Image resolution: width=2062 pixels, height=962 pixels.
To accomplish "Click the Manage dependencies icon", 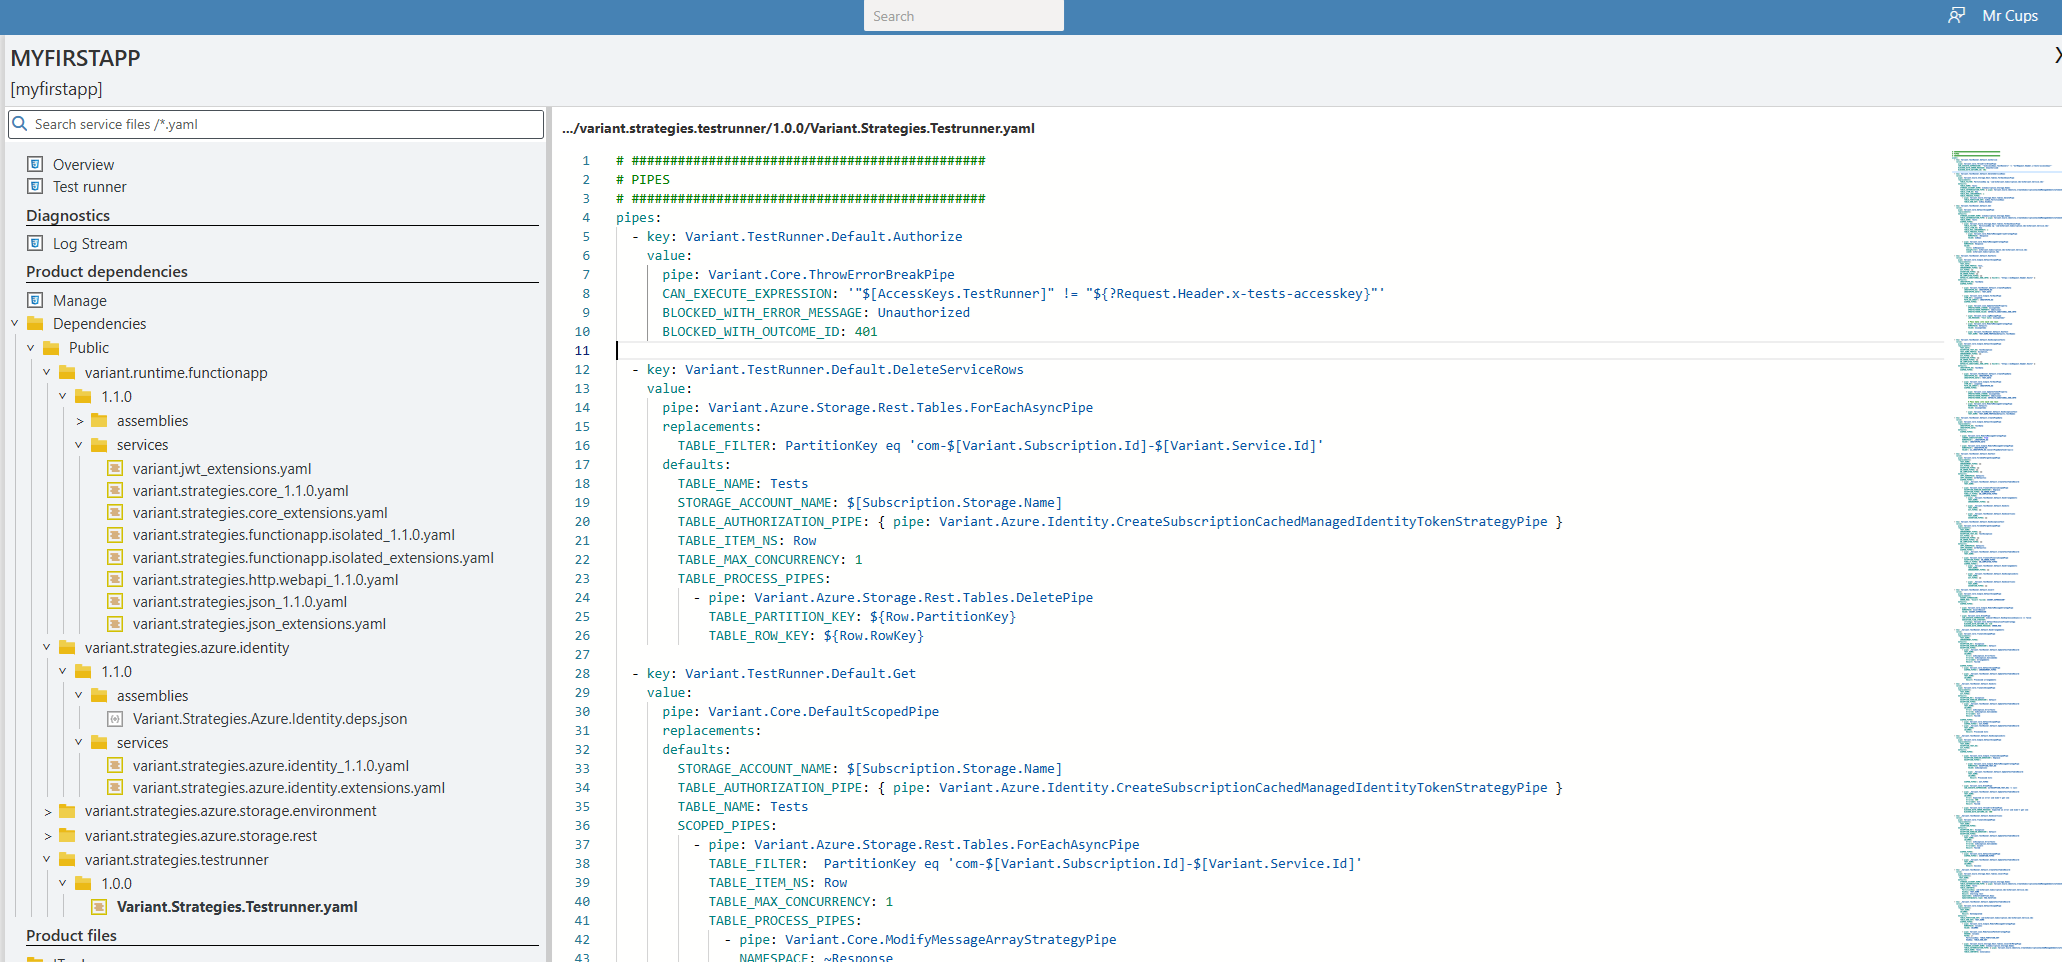I will [x=35, y=300].
